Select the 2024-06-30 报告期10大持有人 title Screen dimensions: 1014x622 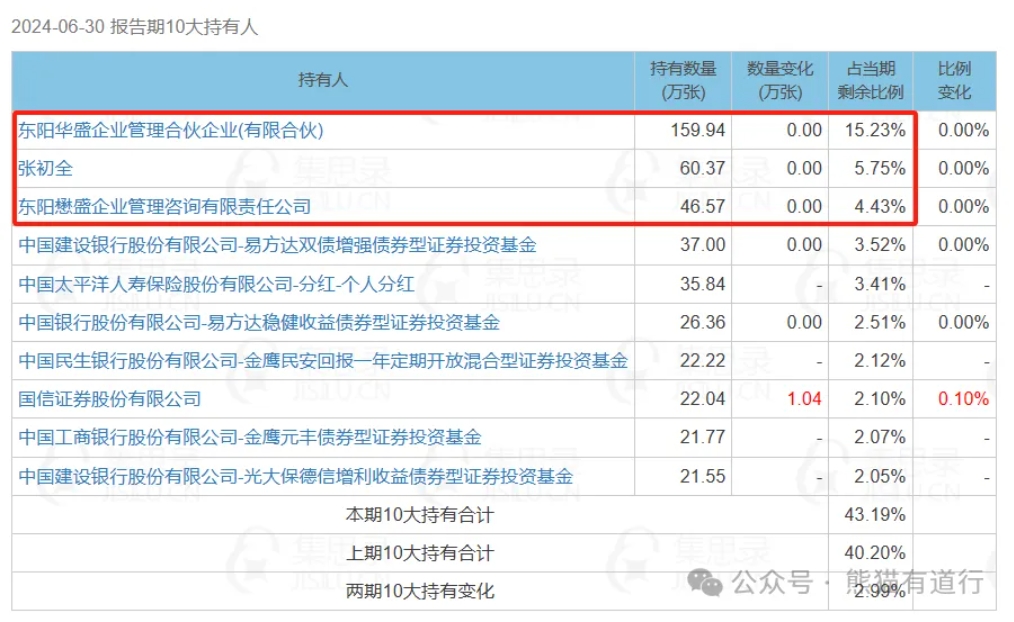tap(135, 27)
